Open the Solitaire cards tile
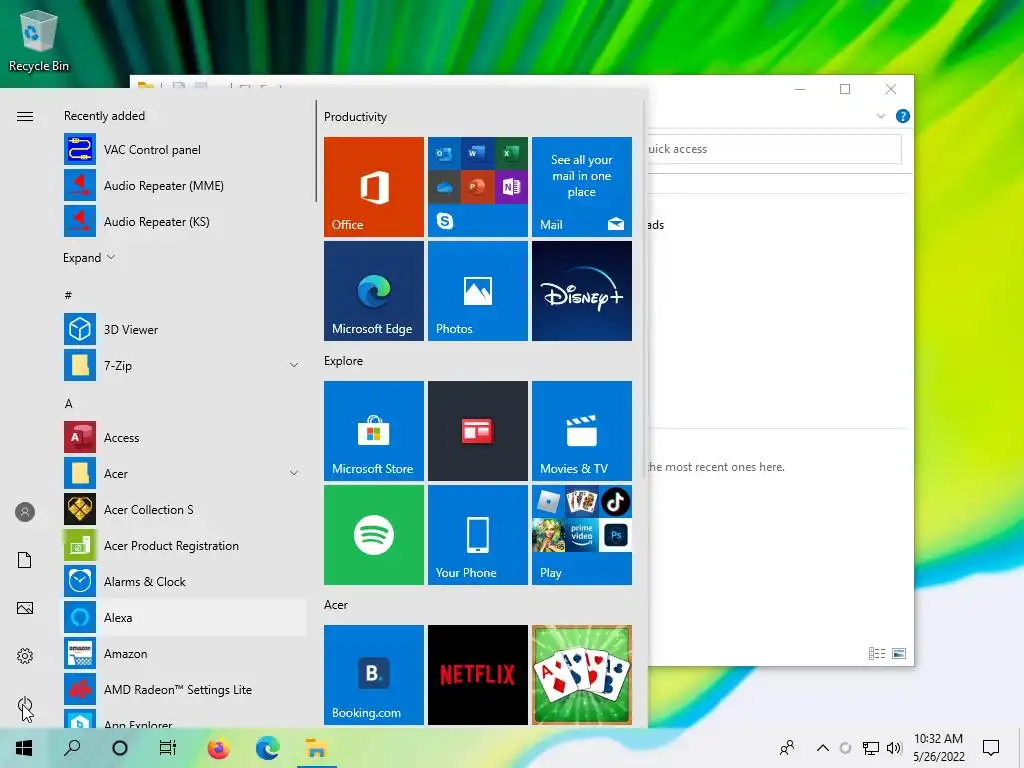The height and width of the screenshot is (768, 1024). pyautogui.click(x=582, y=675)
